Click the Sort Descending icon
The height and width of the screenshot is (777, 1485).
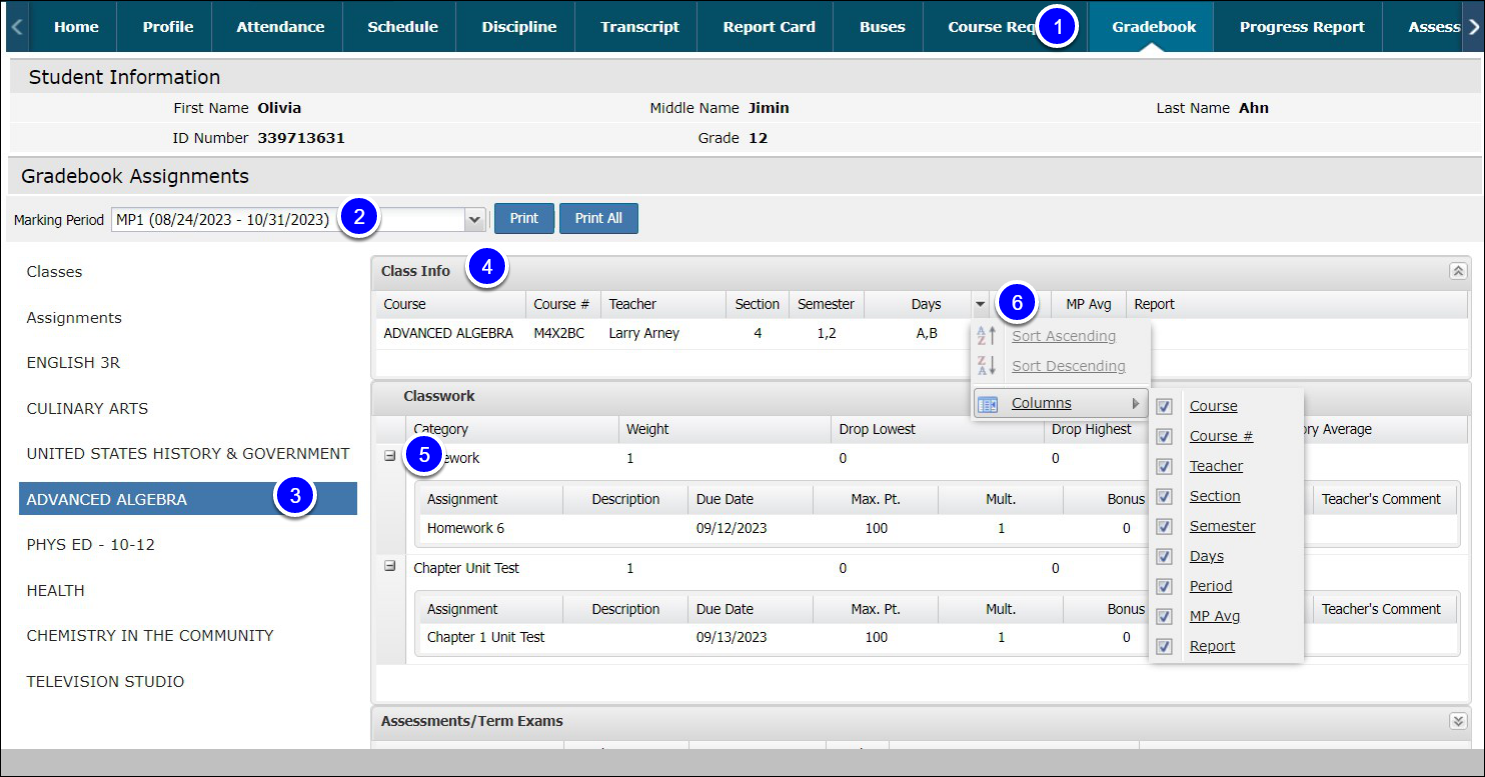click(986, 366)
